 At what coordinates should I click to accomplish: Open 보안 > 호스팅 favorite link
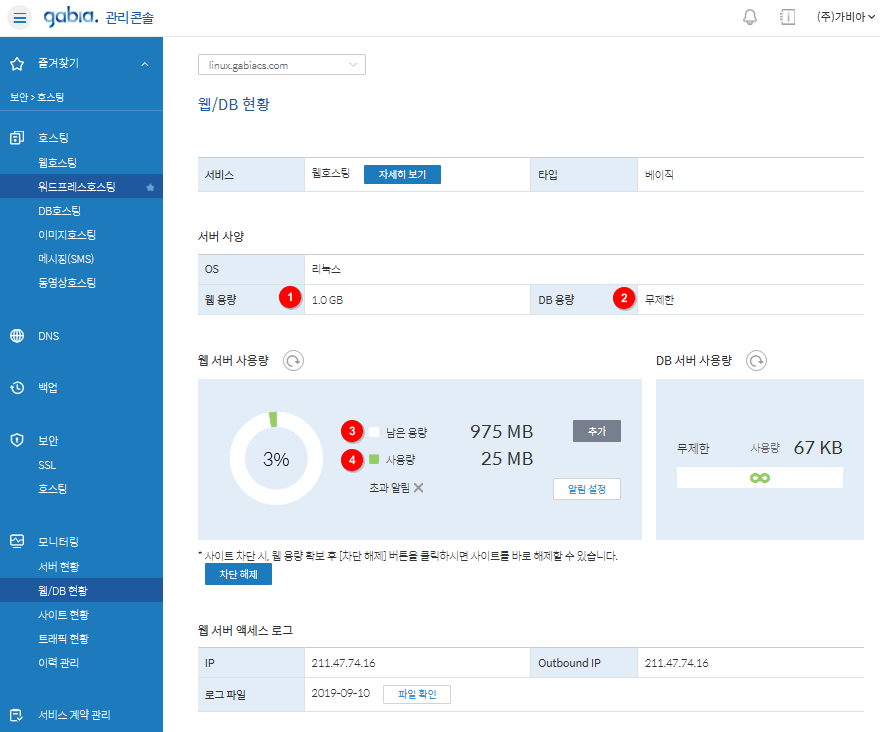tap(37, 97)
